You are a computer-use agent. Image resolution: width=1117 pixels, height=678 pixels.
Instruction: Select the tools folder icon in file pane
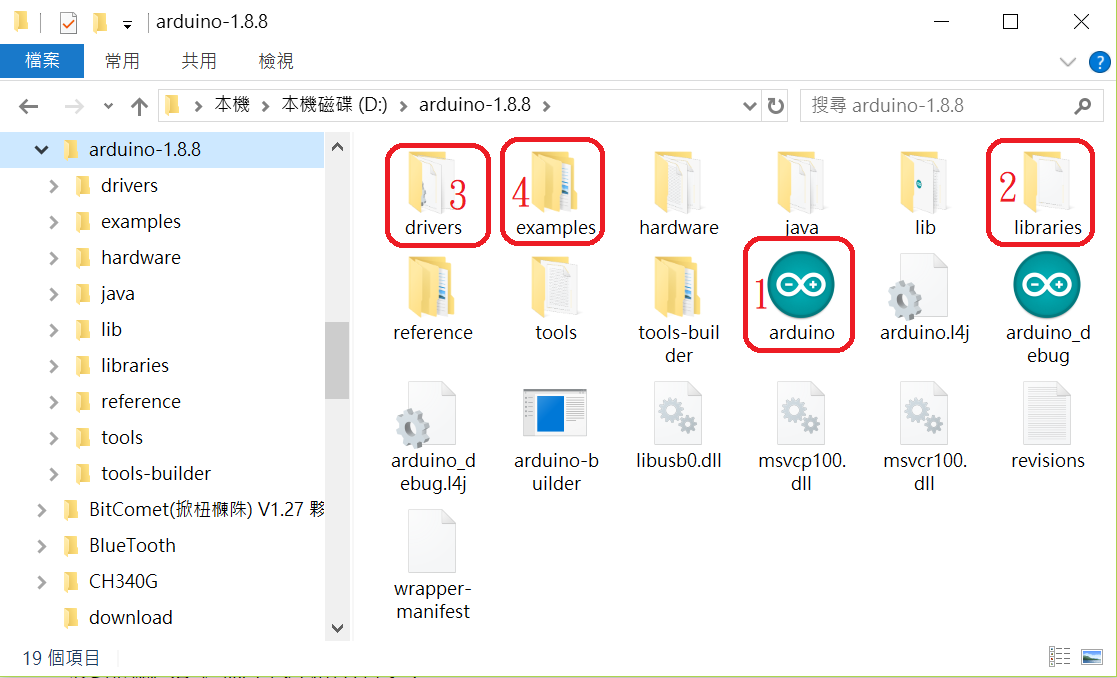pyautogui.click(x=555, y=286)
